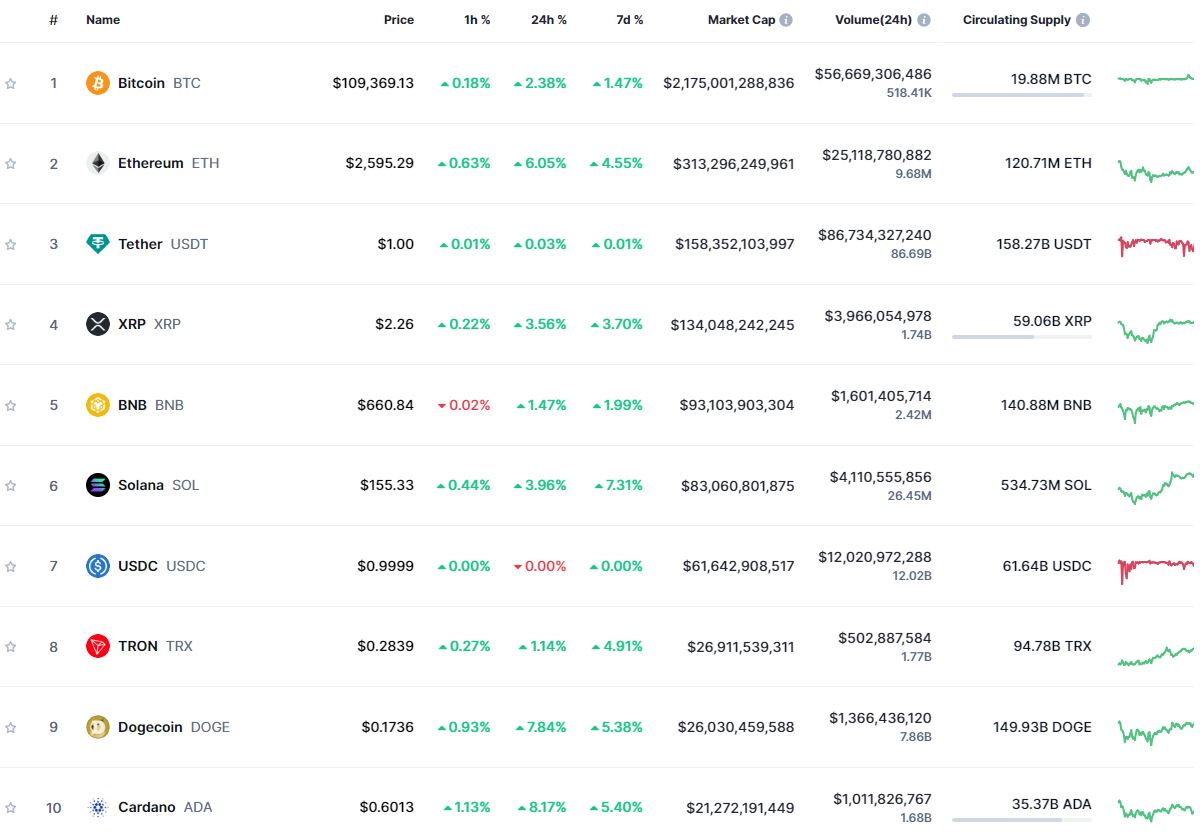
Task: Click Cardano's circulating supply progress bar
Action: click(x=1022, y=820)
